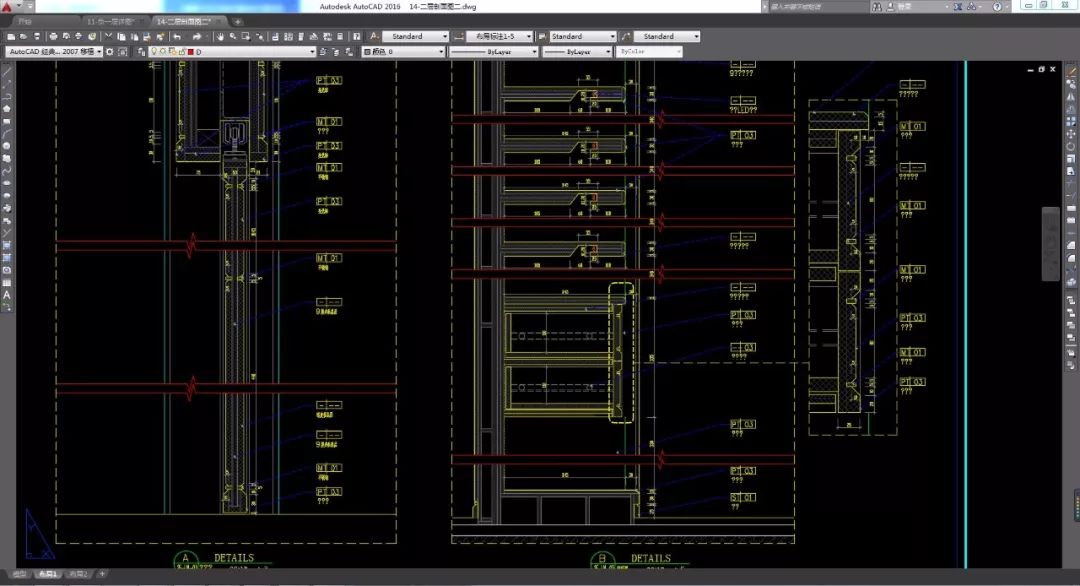Toggle the layer freeze sun icon

pyautogui.click(x=161, y=51)
